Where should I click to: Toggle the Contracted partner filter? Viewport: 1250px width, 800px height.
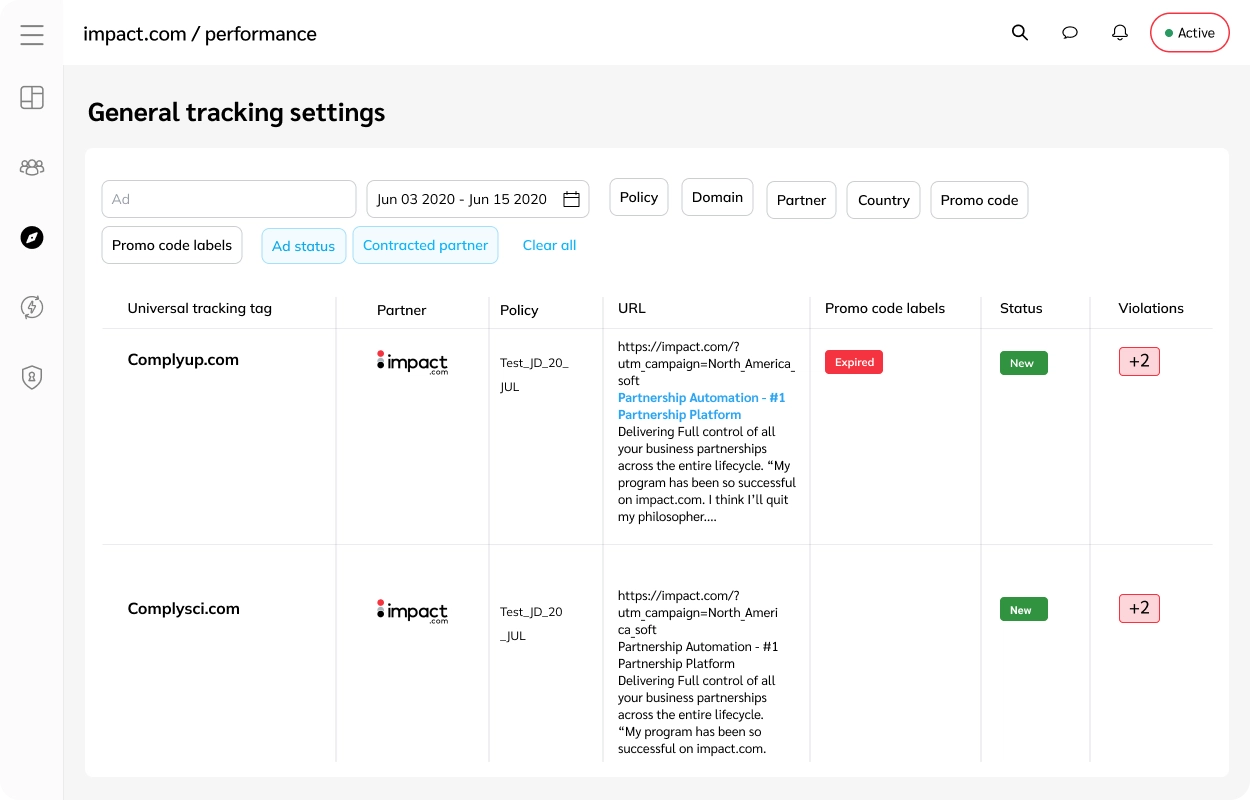[x=425, y=246]
